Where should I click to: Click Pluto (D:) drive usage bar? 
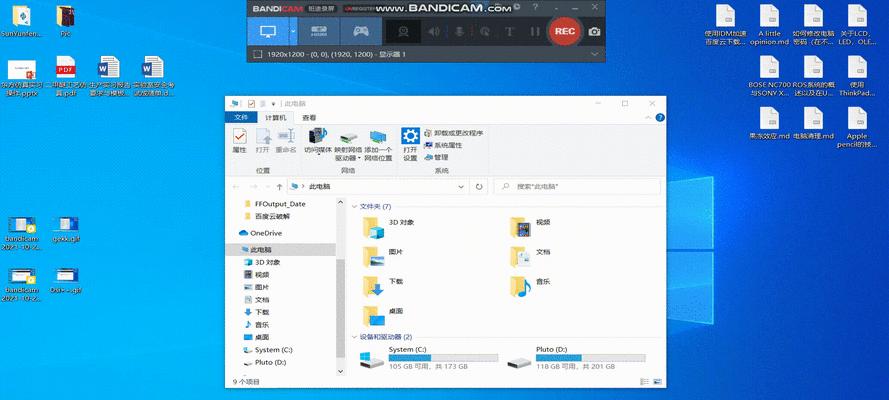point(590,358)
